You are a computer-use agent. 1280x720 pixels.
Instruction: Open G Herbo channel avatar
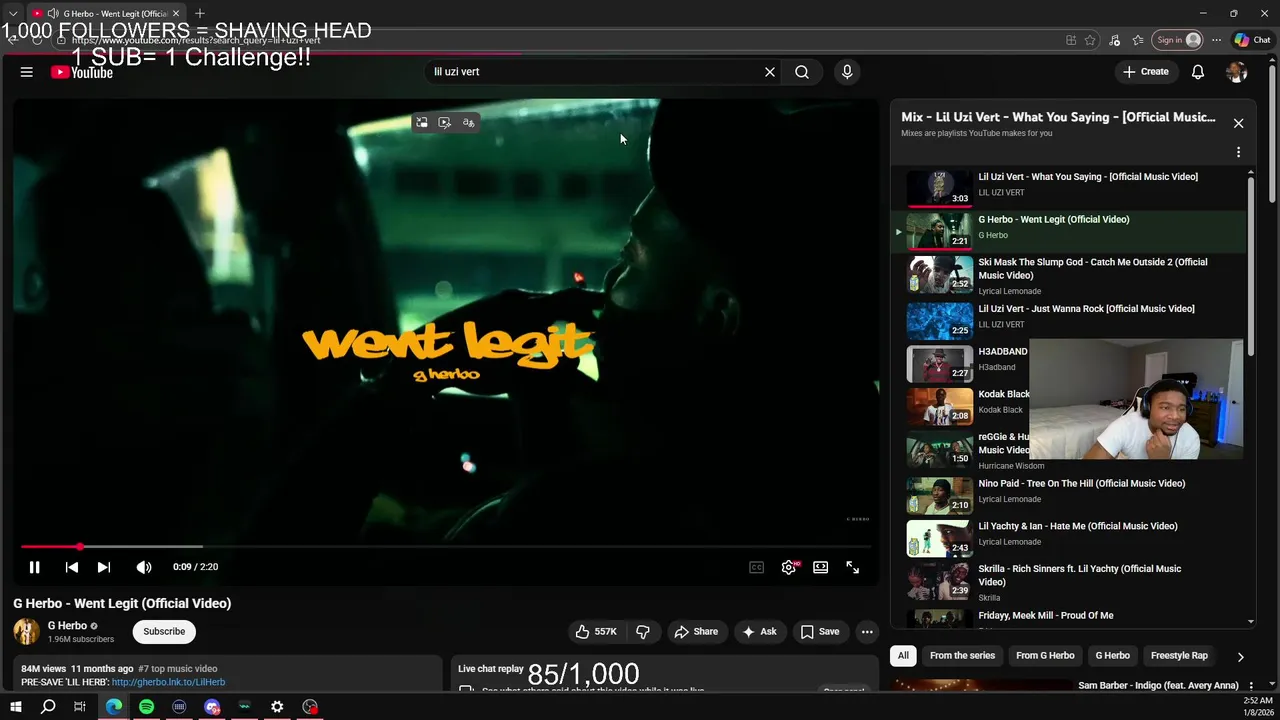tap(26, 632)
